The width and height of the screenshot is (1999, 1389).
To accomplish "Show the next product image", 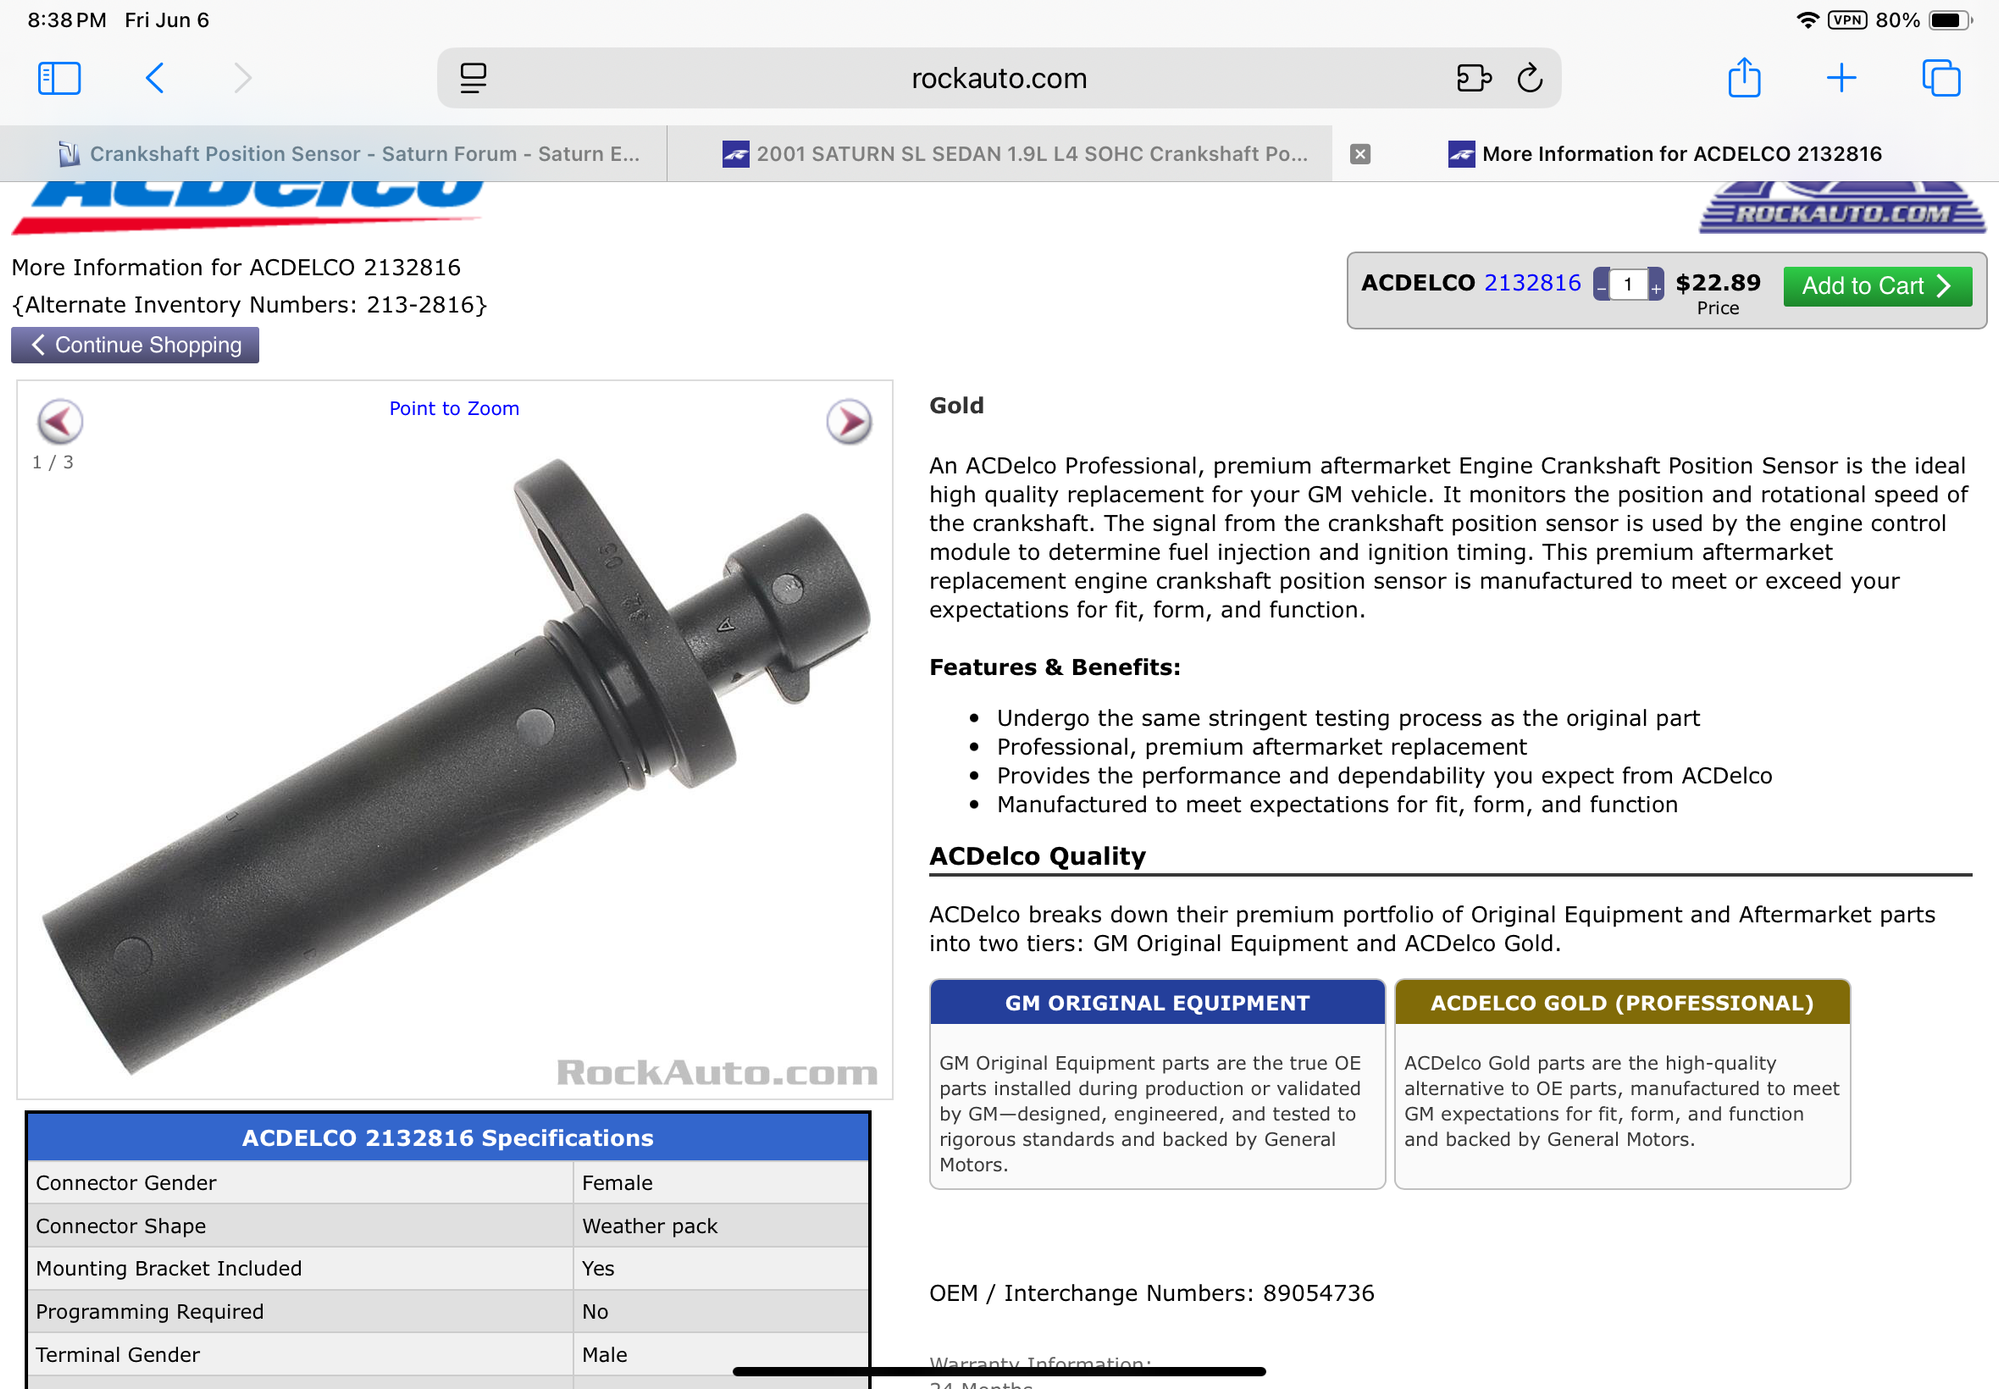I will tap(849, 421).
